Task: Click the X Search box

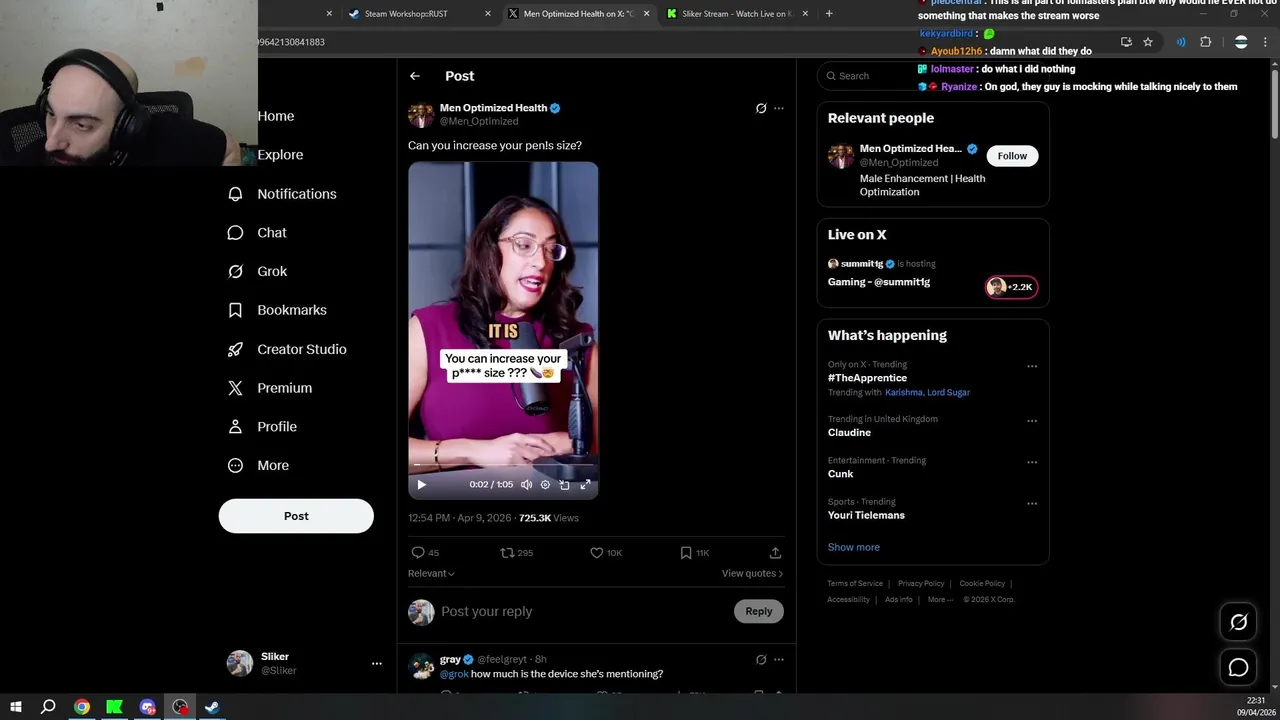Action: [933, 76]
